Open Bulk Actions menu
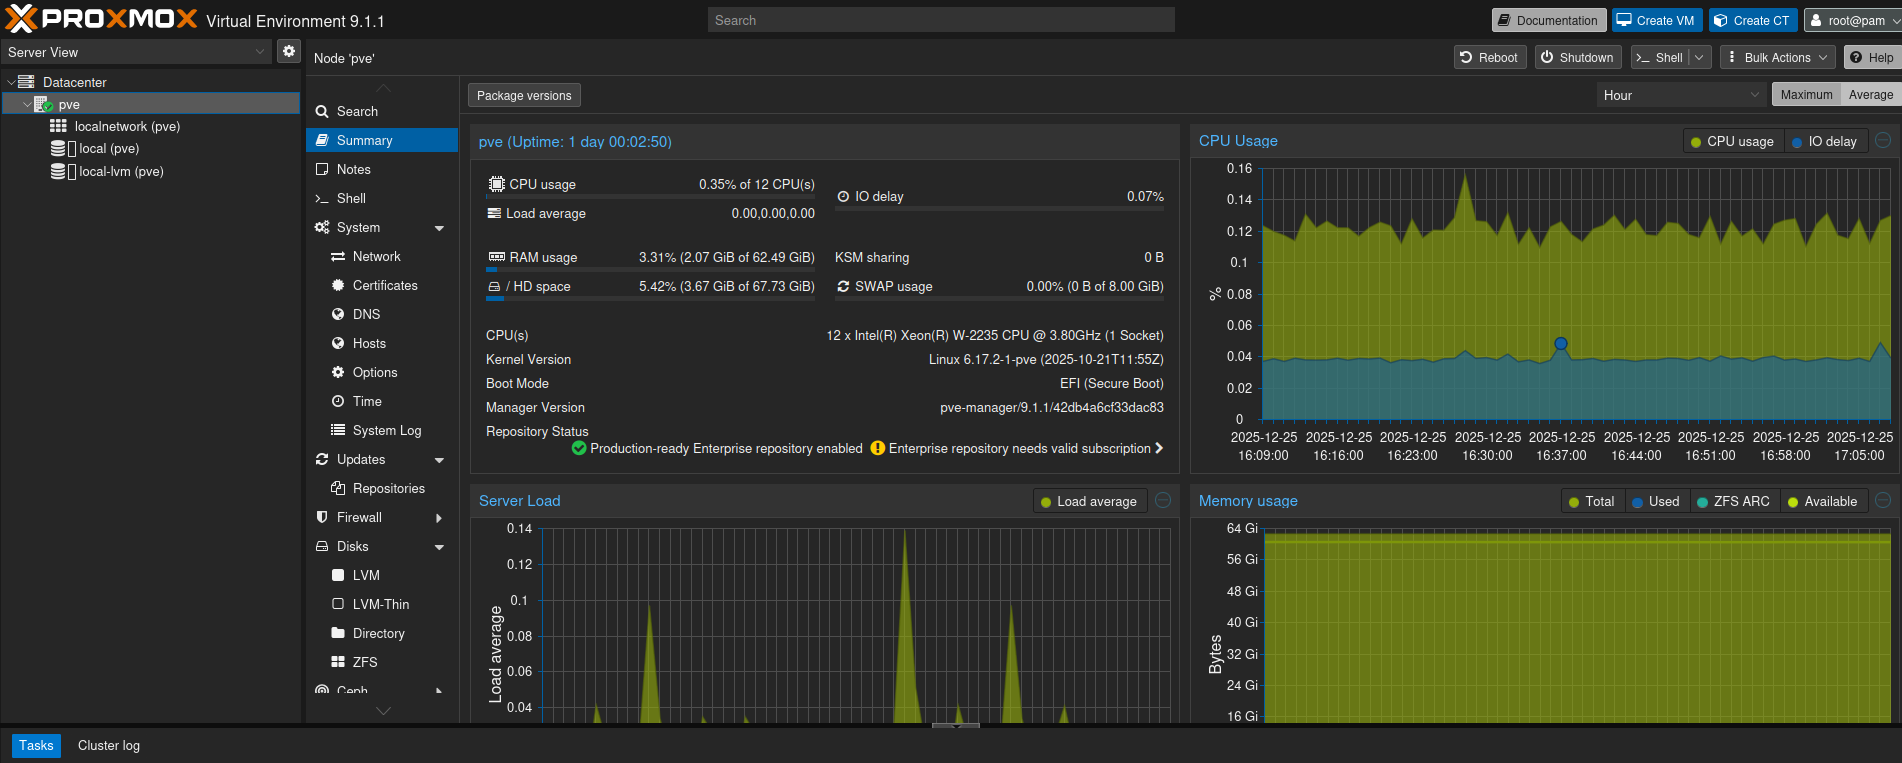The image size is (1902, 763). [x=1777, y=57]
